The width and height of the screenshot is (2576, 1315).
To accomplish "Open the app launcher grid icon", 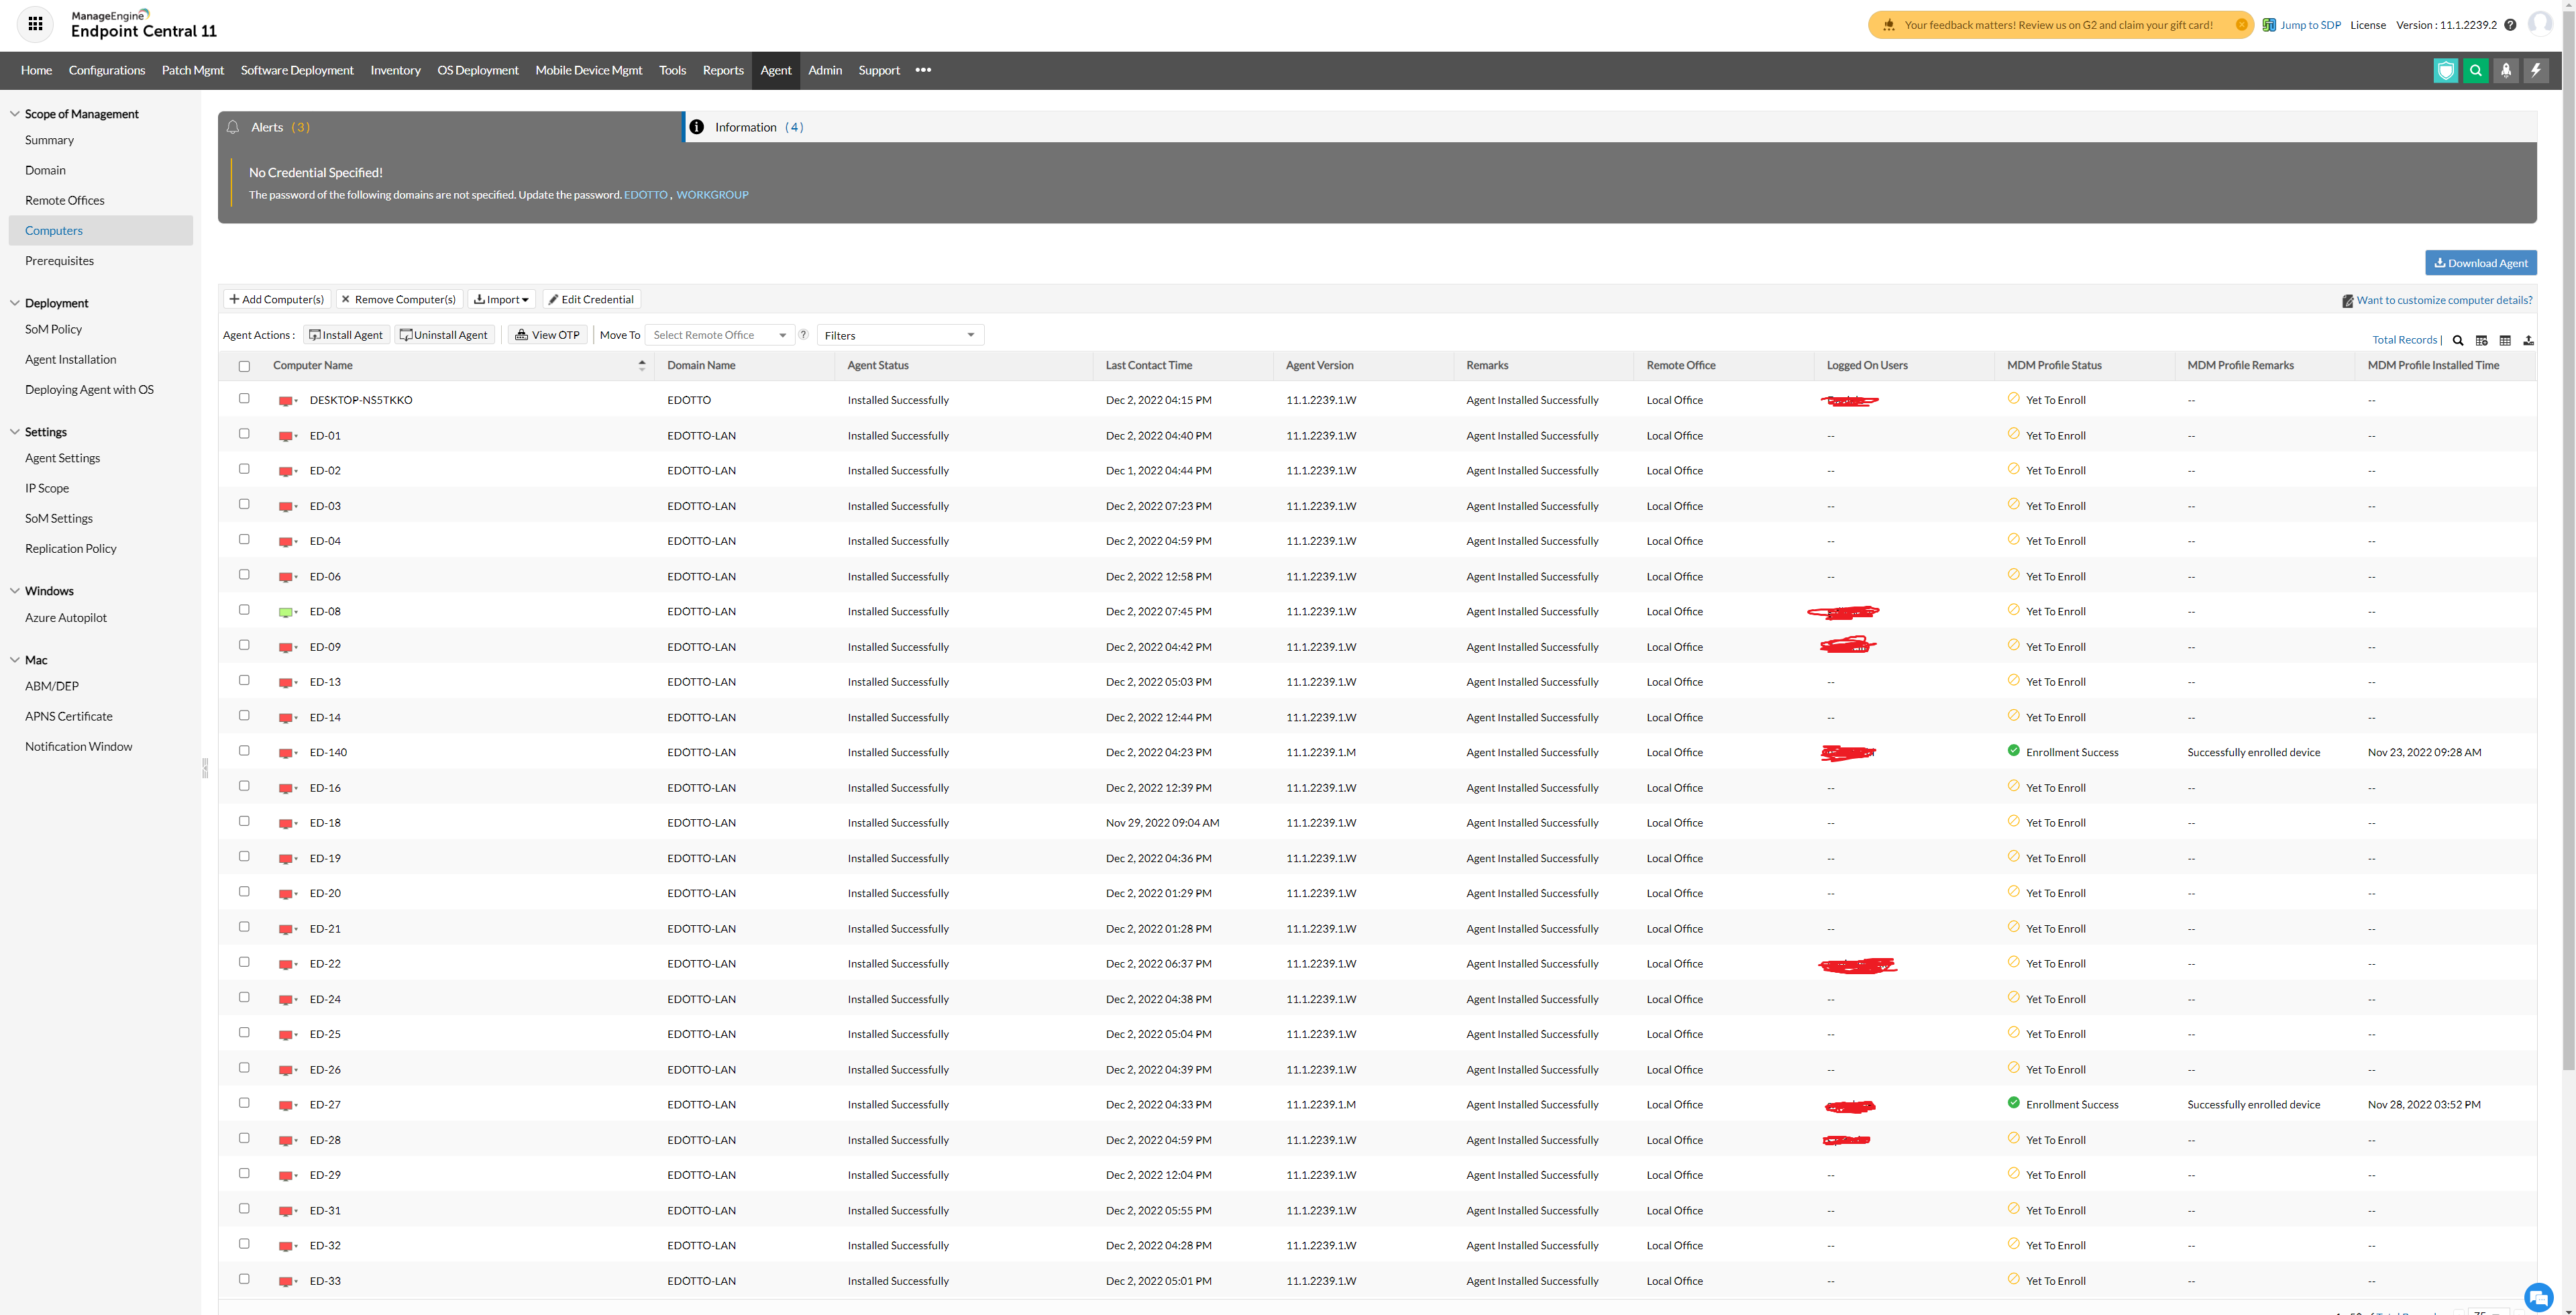I will tap(35, 24).
